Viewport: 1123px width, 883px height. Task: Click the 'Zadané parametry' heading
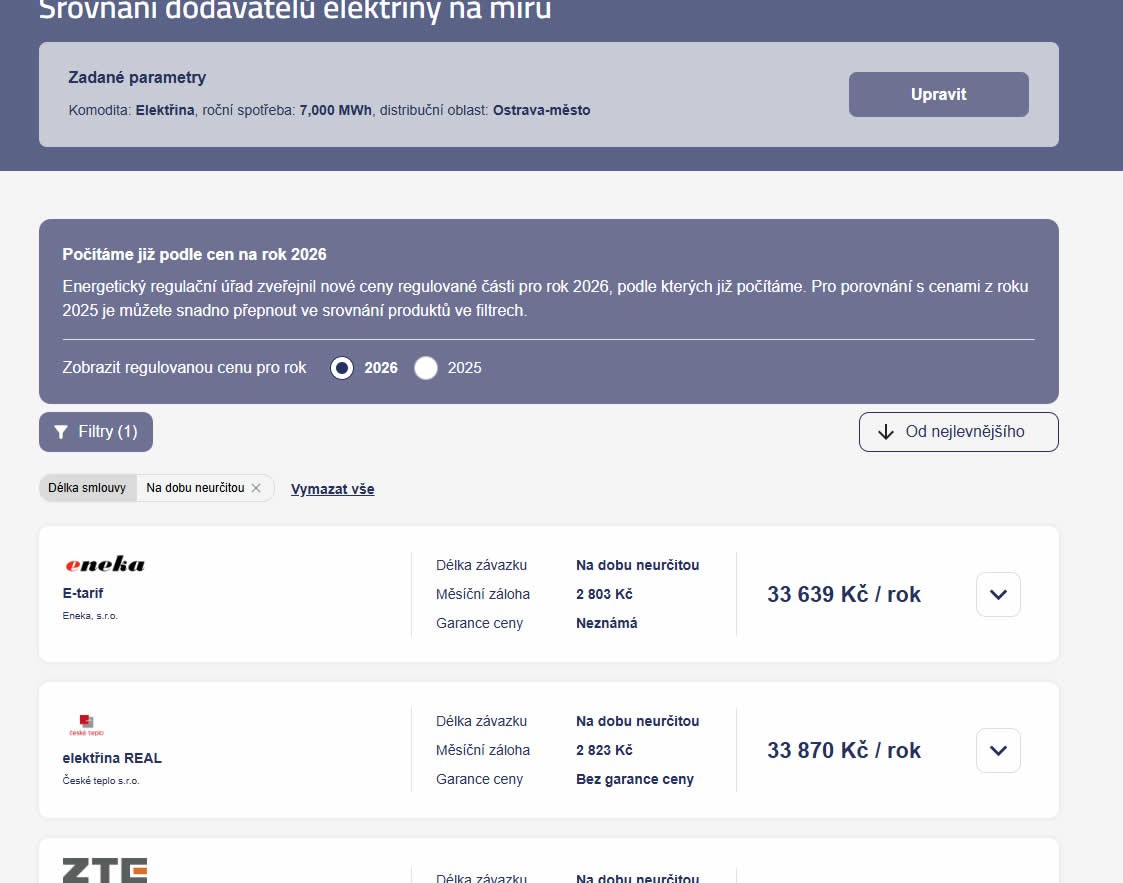137,78
